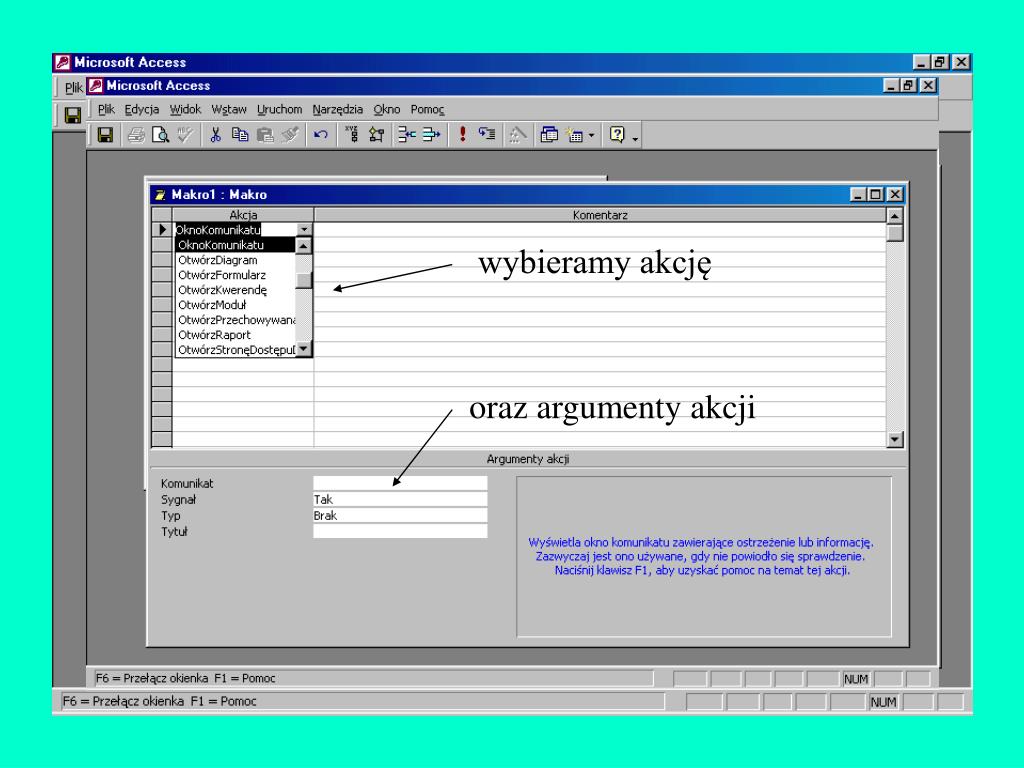Open Print Preview from the toolbar

[x=160, y=135]
